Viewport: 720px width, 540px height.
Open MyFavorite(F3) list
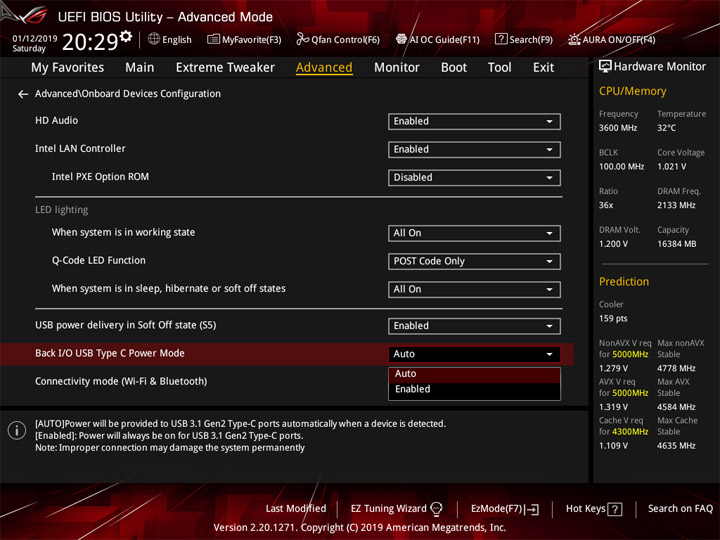244,39
